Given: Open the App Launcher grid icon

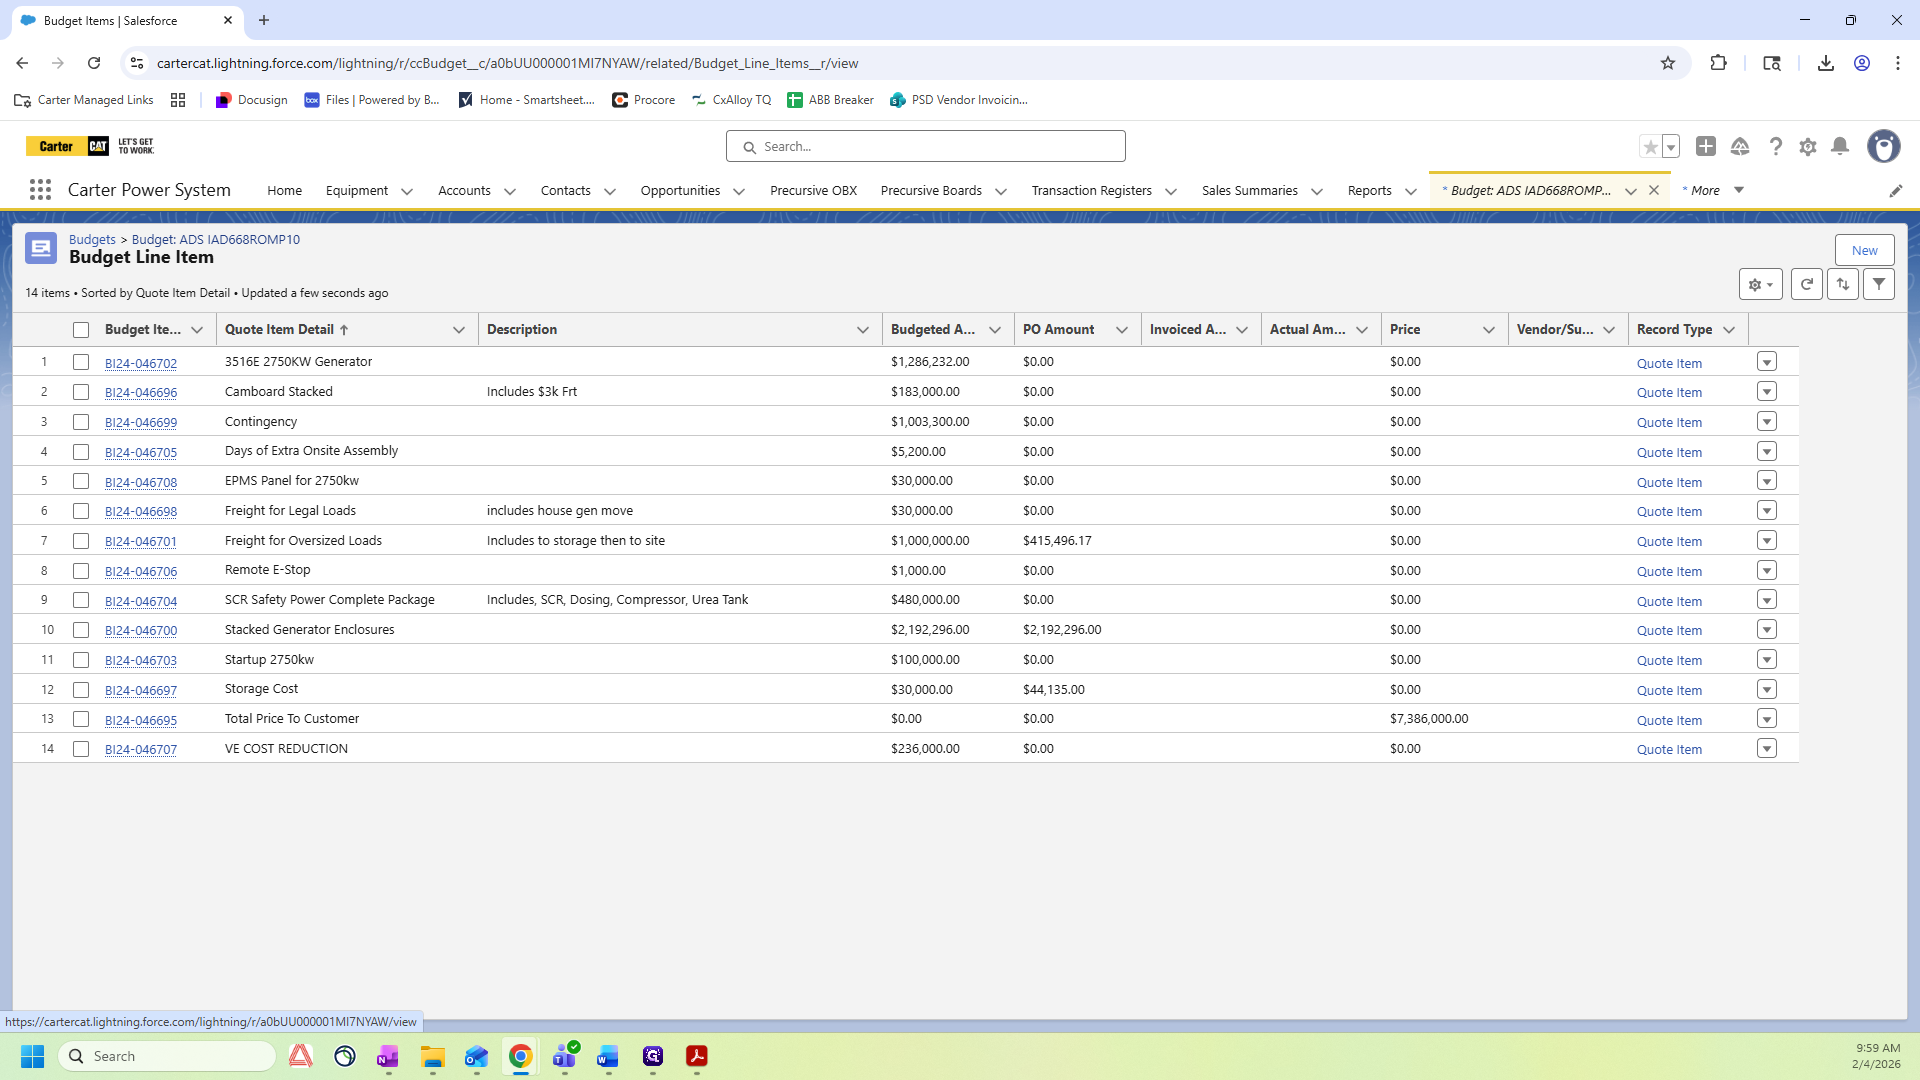Looking at the screenshot, I should point(40,190).
